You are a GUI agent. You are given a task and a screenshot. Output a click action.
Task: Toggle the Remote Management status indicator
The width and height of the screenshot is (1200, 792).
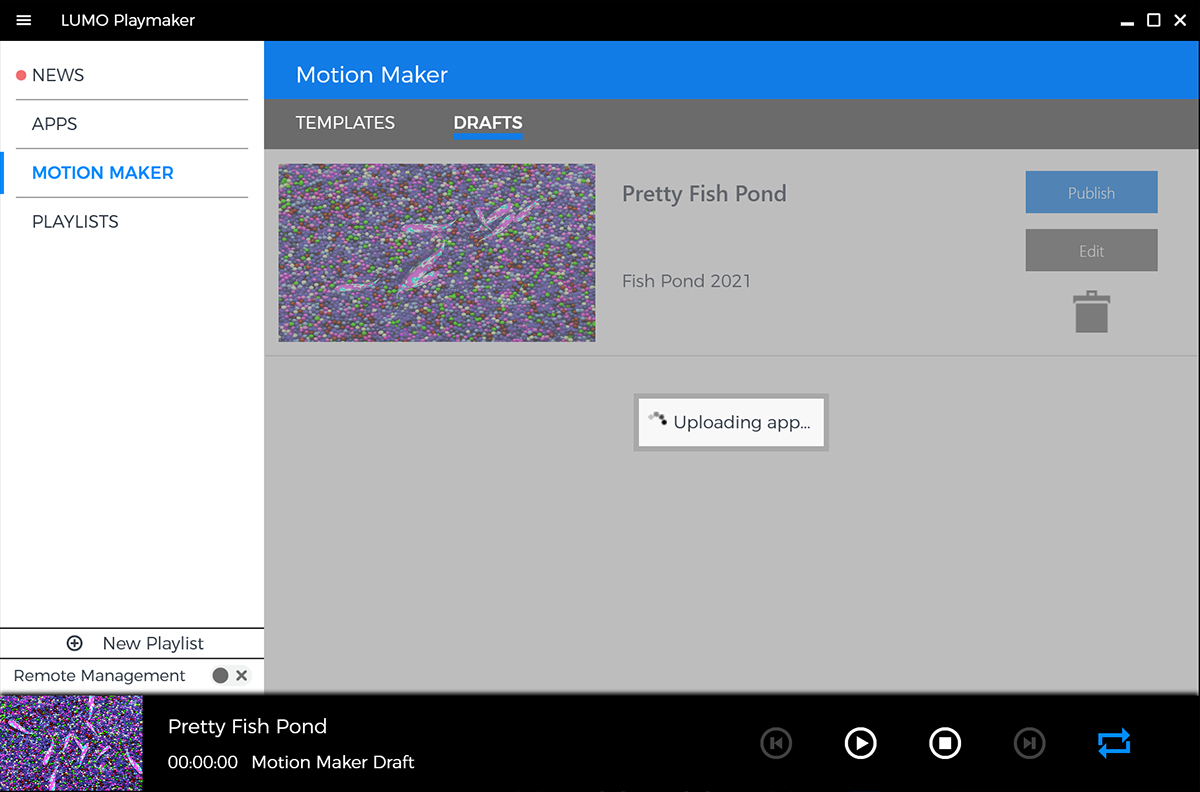tap(220, 676)
